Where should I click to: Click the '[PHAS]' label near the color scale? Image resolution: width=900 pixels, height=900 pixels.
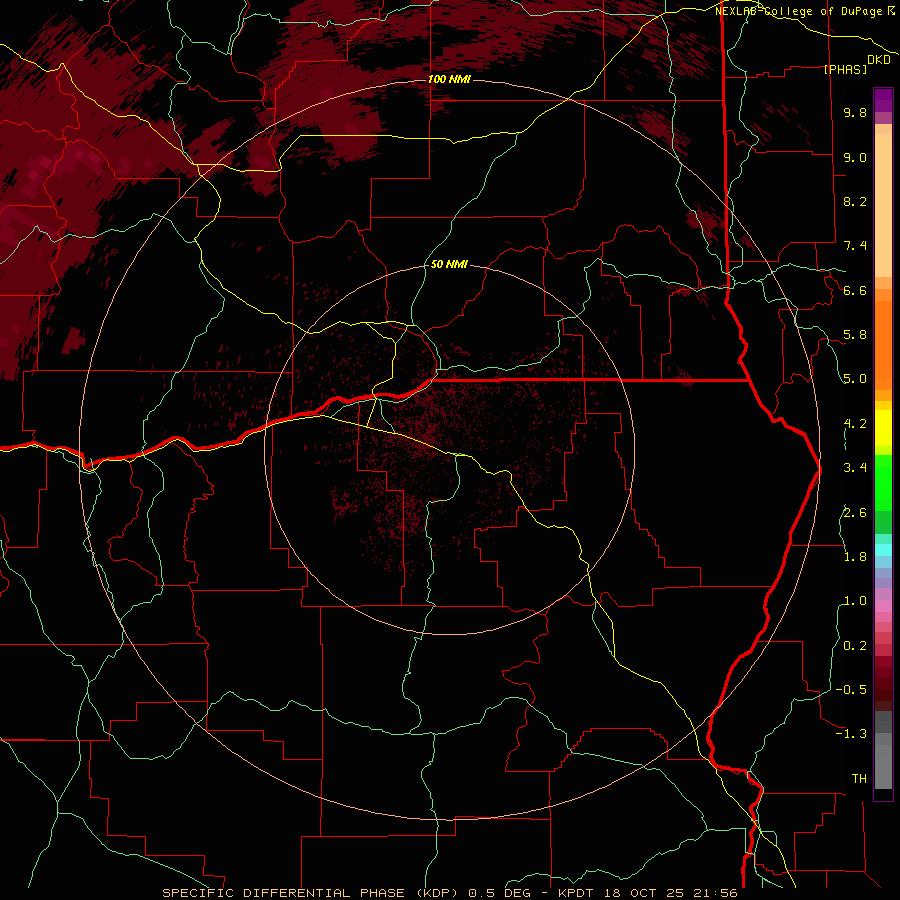point(845,69)
